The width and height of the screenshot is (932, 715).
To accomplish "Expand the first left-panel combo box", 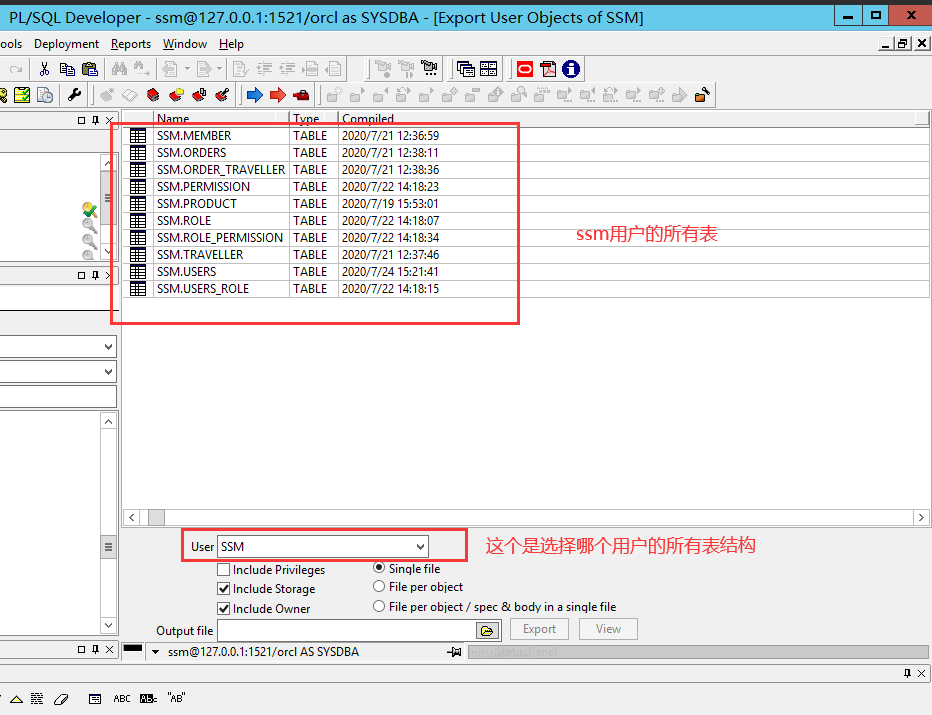I will pyautogui.click(x=108, y=347).
